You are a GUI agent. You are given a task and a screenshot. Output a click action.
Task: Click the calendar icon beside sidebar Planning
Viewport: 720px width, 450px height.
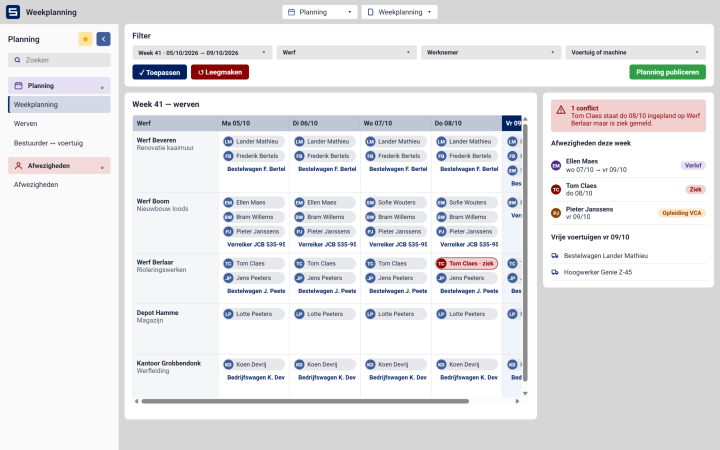[18, 85]
